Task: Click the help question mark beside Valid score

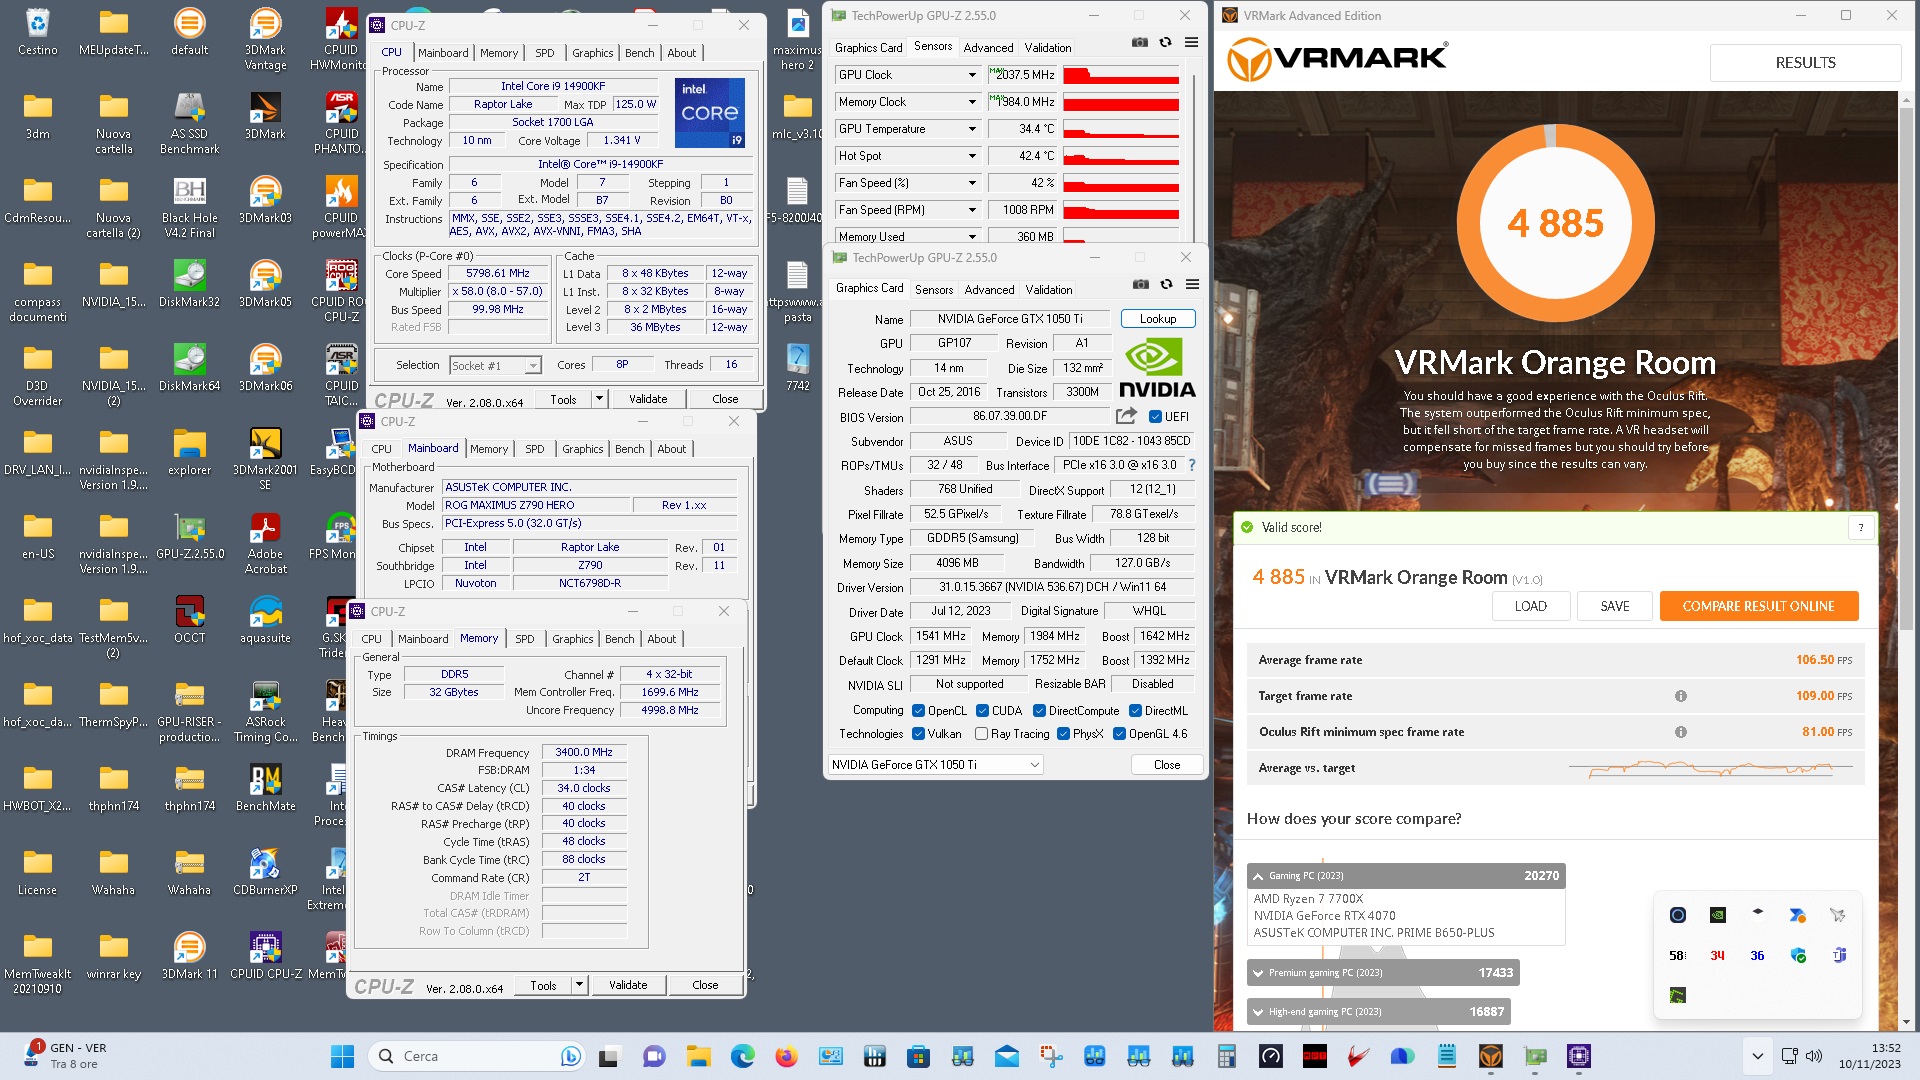Action: [x=1861, y=527]
